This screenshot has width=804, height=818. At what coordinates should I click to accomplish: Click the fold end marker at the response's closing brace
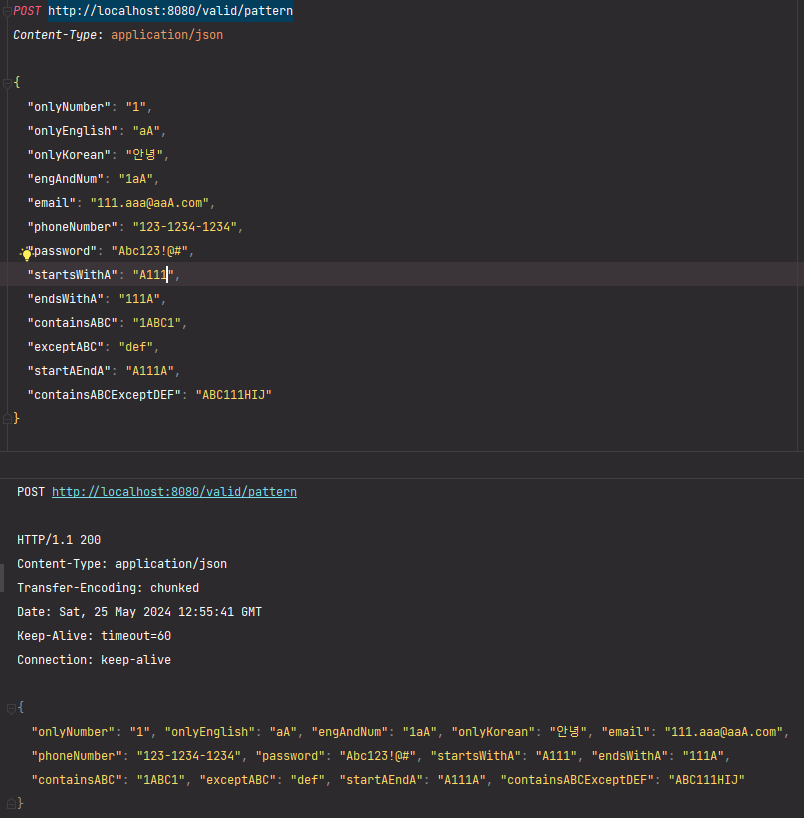[x=11, y=804]
